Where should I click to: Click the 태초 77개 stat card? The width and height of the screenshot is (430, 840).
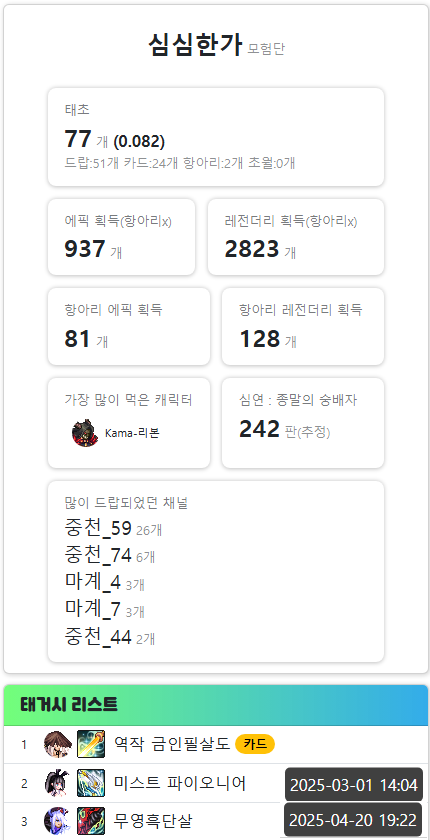click(216, 137)
